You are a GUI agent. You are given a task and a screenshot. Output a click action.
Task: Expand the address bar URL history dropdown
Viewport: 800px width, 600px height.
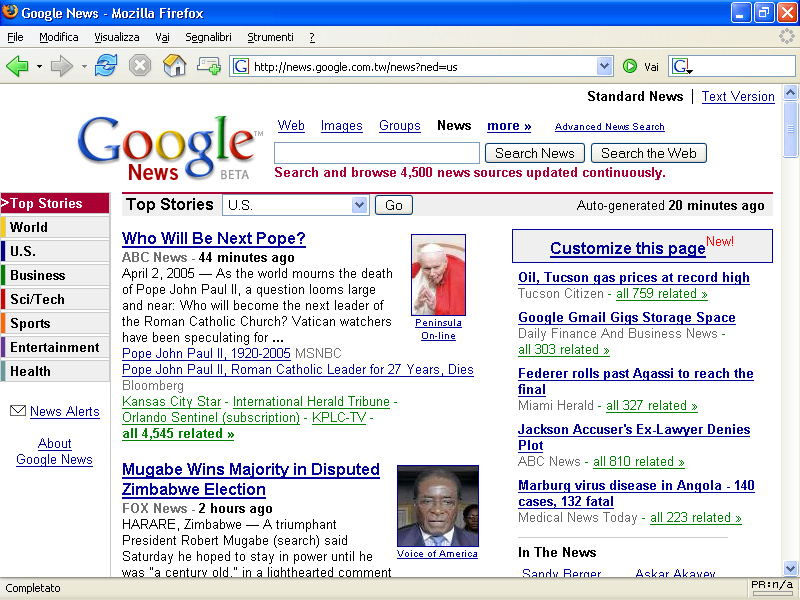(605, 66)
